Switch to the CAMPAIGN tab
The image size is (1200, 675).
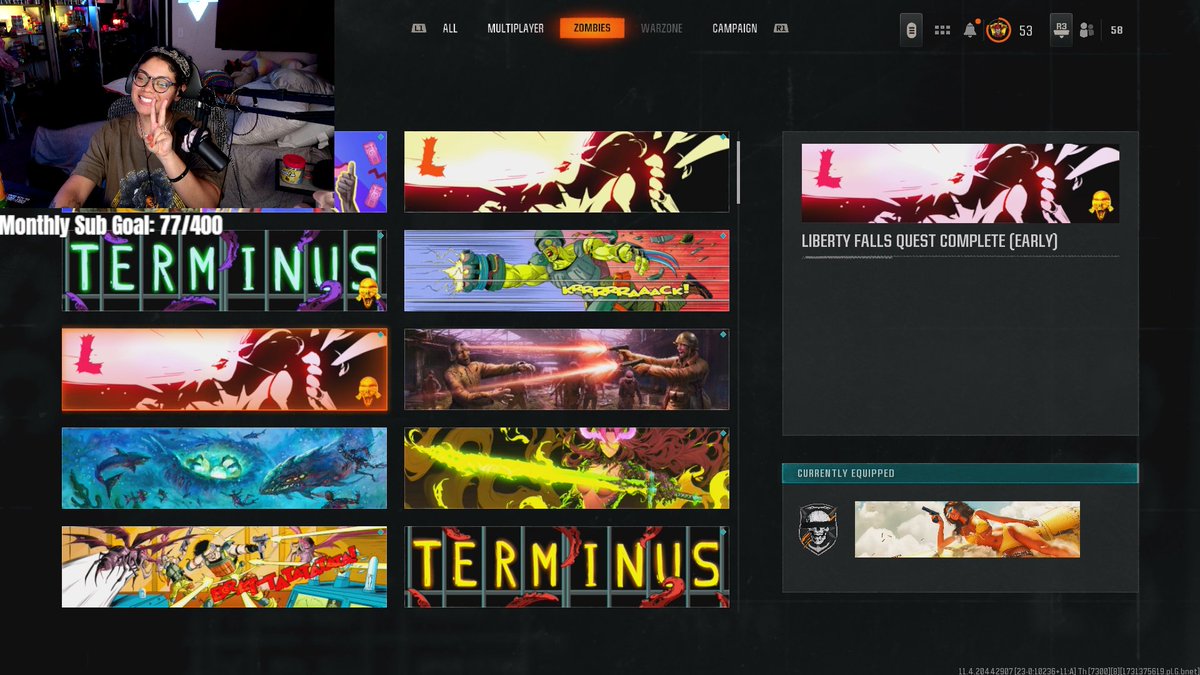click(x=735, y=29)
